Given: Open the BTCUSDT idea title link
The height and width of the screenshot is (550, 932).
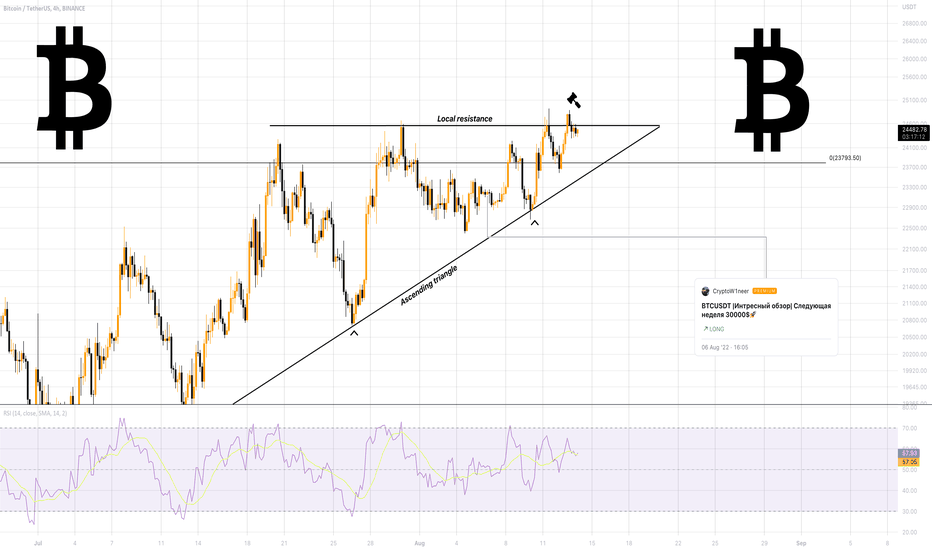Looking at the screenshot, I should (766, 310).
